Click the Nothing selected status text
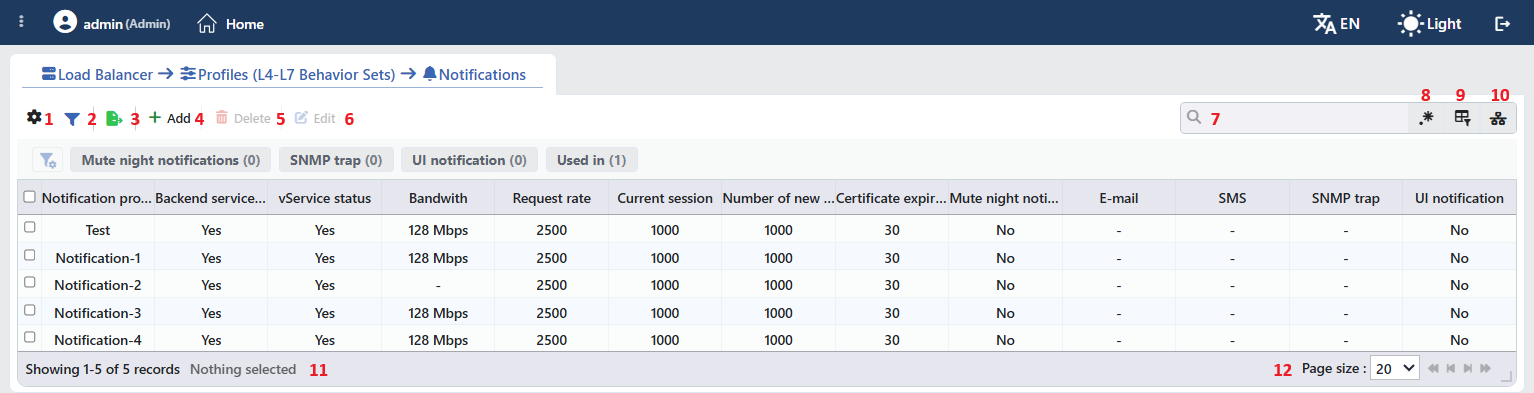This screenshot has width=1534, height=393. pyautogui.click(x=243, y=369)
